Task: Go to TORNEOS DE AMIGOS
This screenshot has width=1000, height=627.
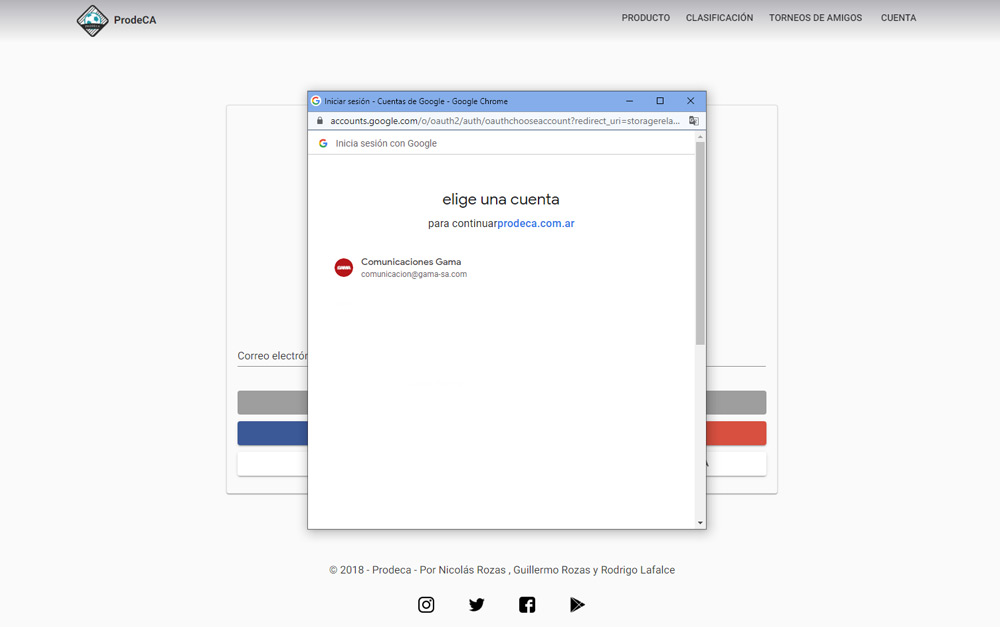Action: coord(815,18)
